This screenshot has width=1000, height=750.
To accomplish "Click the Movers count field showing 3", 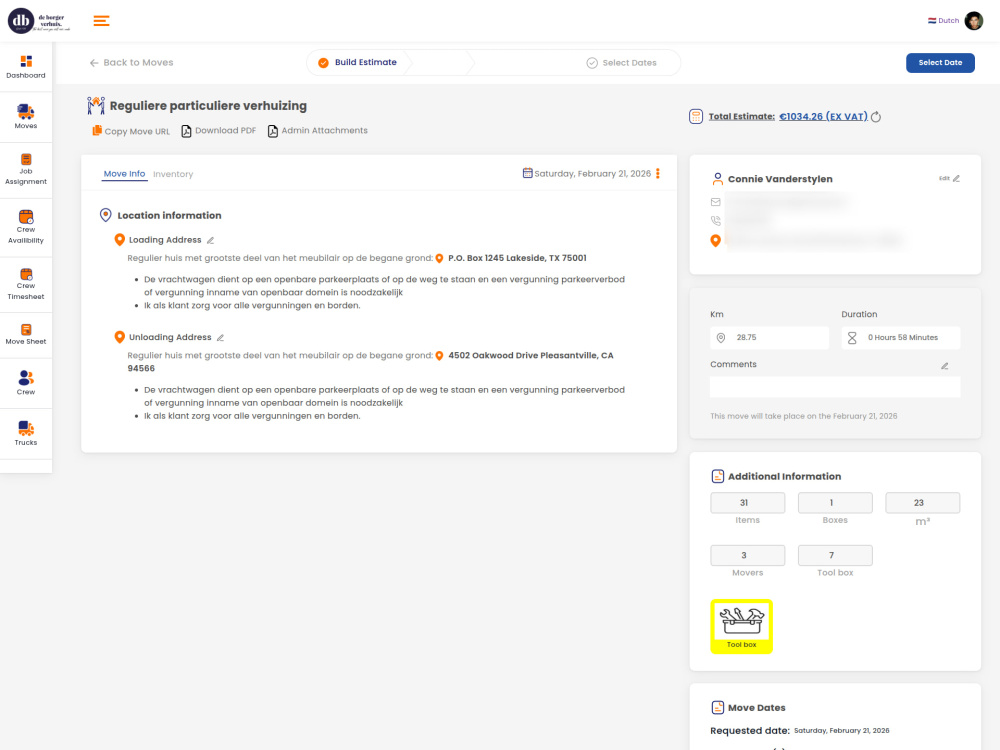I will click(x=747, y=555).
